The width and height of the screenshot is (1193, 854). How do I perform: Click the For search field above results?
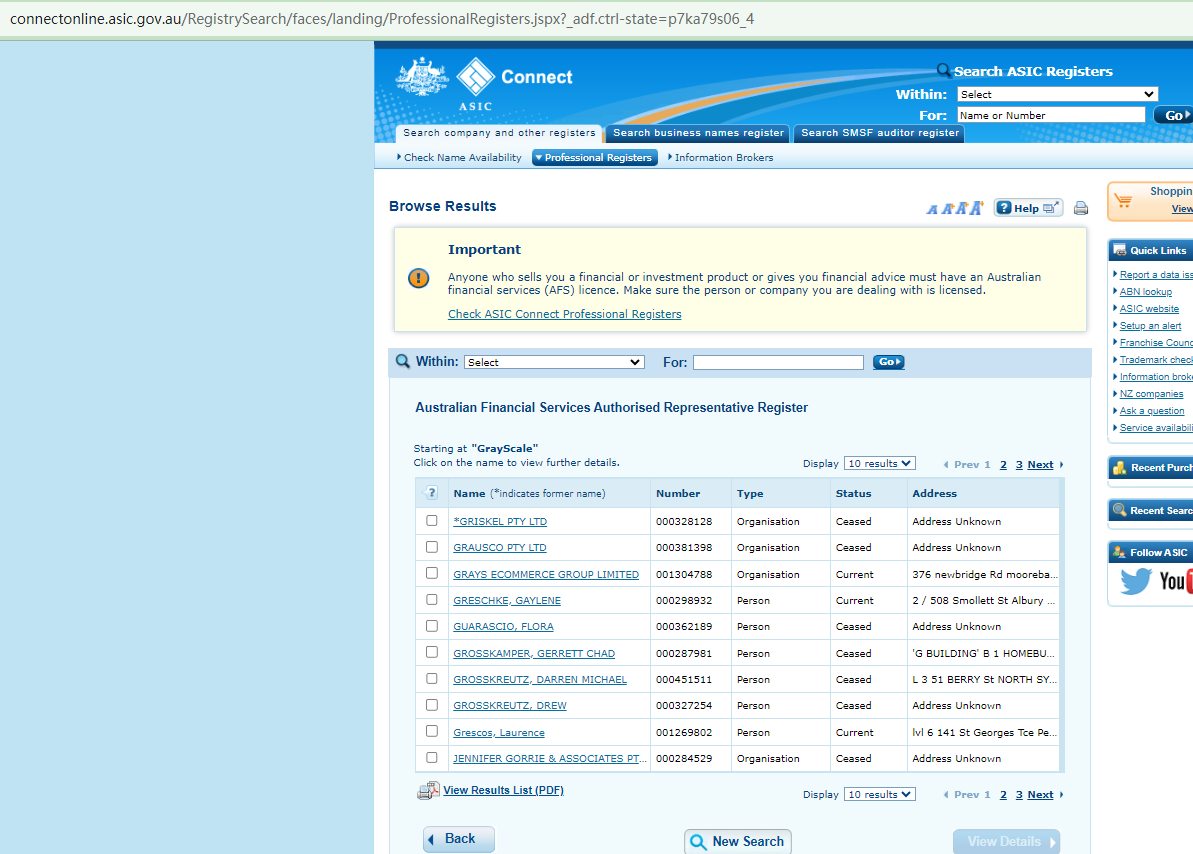(778, 362)
